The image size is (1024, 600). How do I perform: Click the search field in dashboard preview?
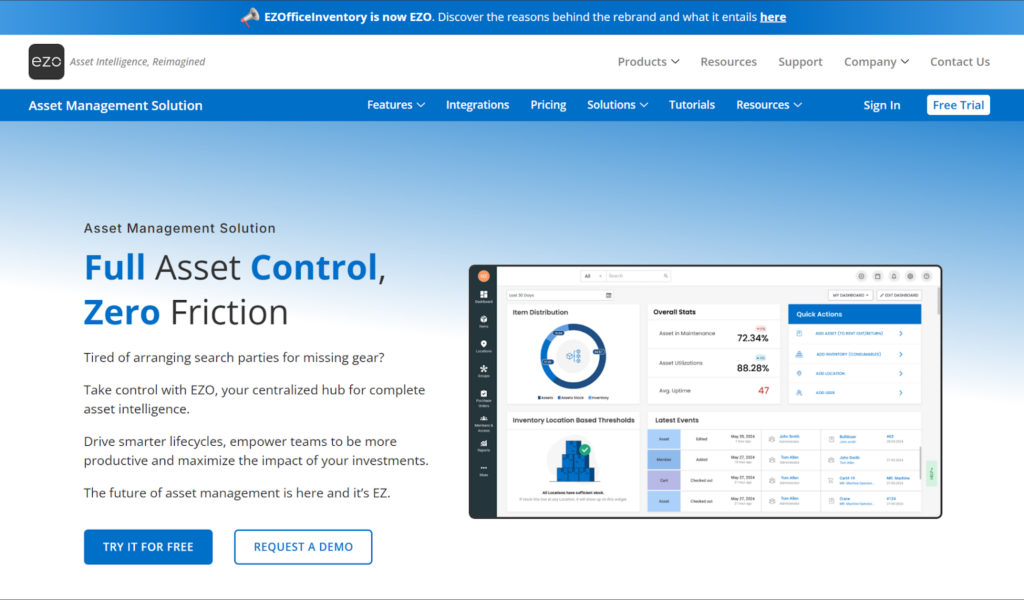coord(638,276)
